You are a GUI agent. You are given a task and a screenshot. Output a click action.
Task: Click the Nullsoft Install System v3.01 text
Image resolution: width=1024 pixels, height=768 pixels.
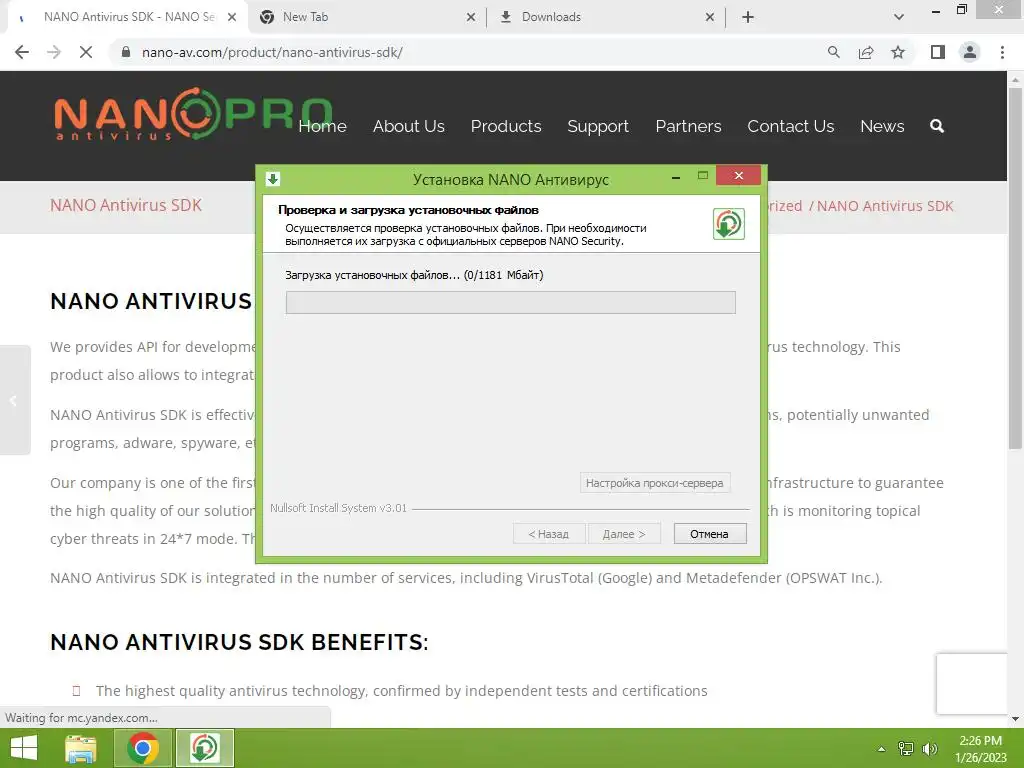tap(338, 508)
